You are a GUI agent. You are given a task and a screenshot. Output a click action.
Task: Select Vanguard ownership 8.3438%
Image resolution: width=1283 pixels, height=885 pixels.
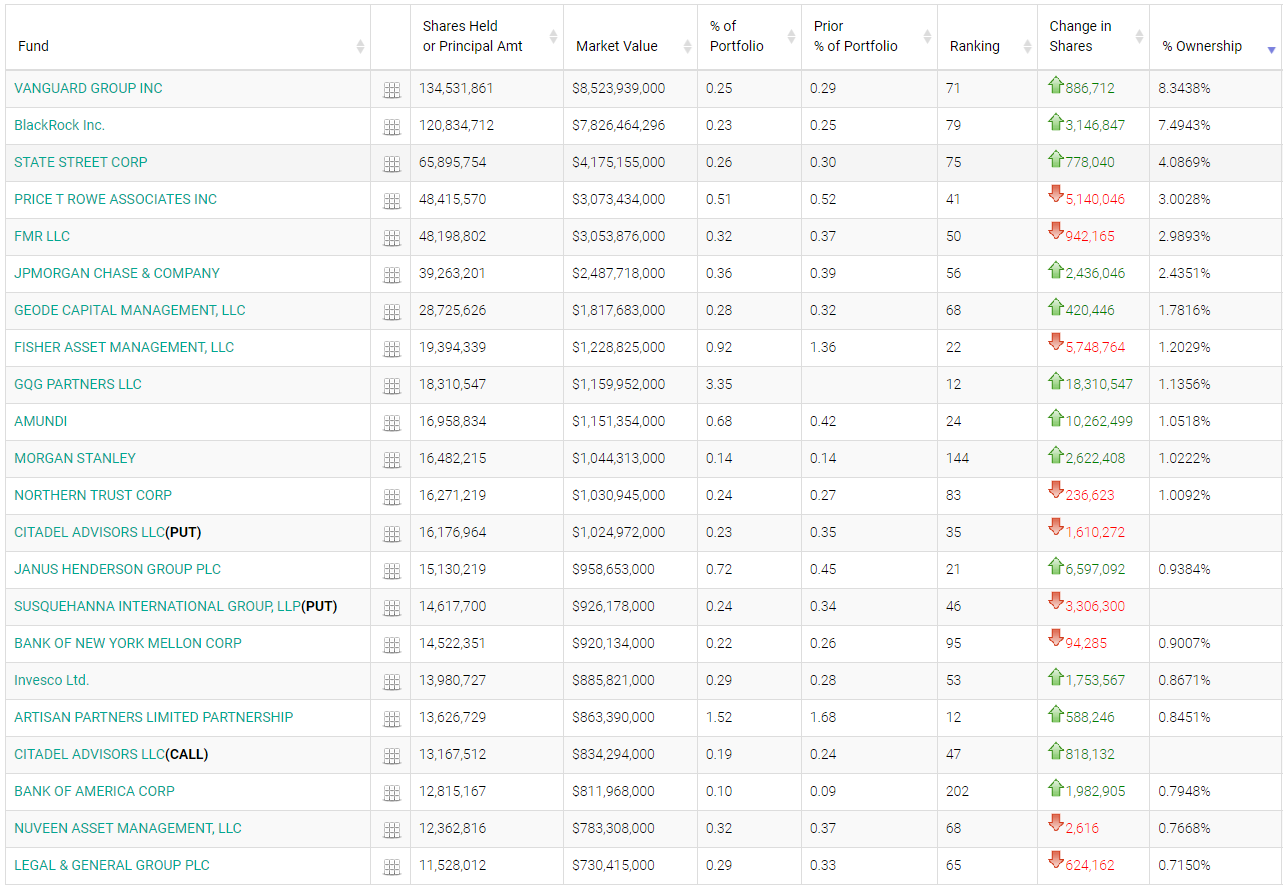[x=1184, y=88]
